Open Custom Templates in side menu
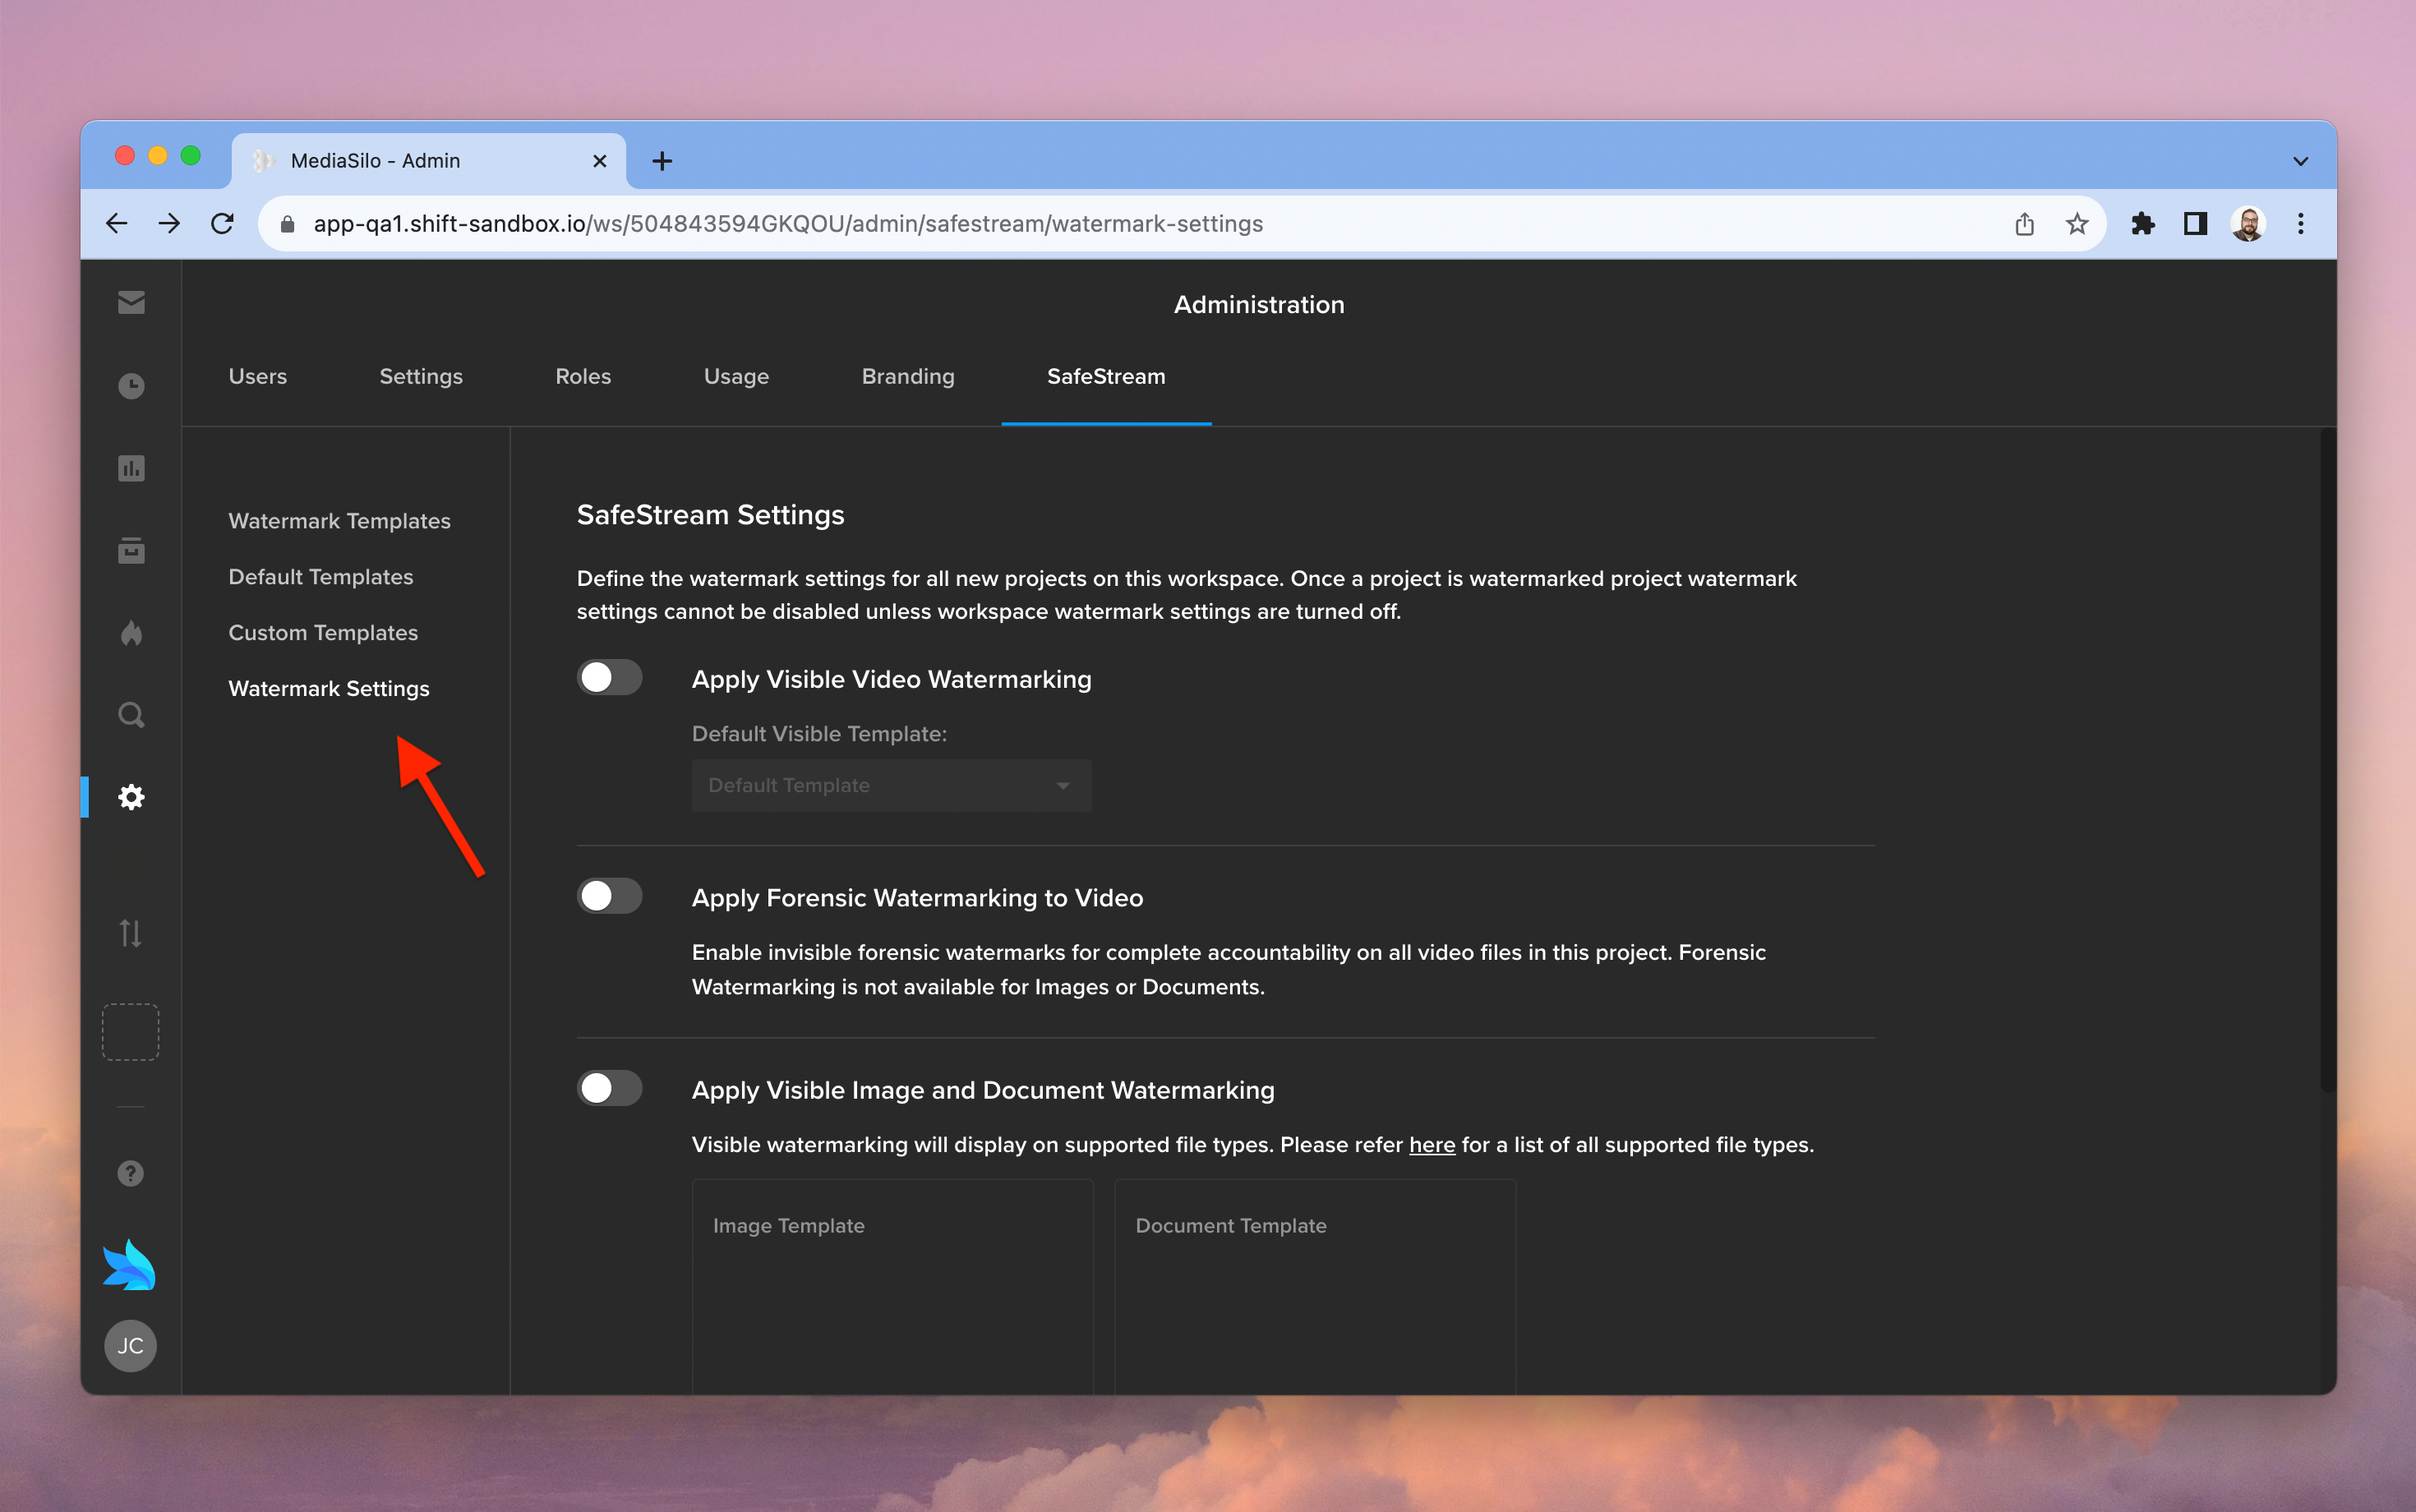 click(323, 633)
